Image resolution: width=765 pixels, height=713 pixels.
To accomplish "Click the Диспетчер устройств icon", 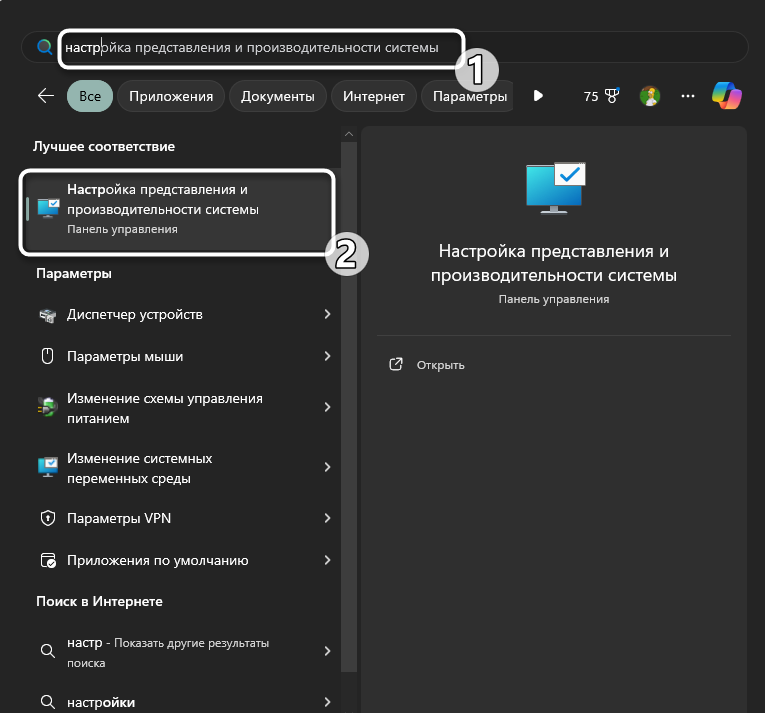I will [48, 315].
